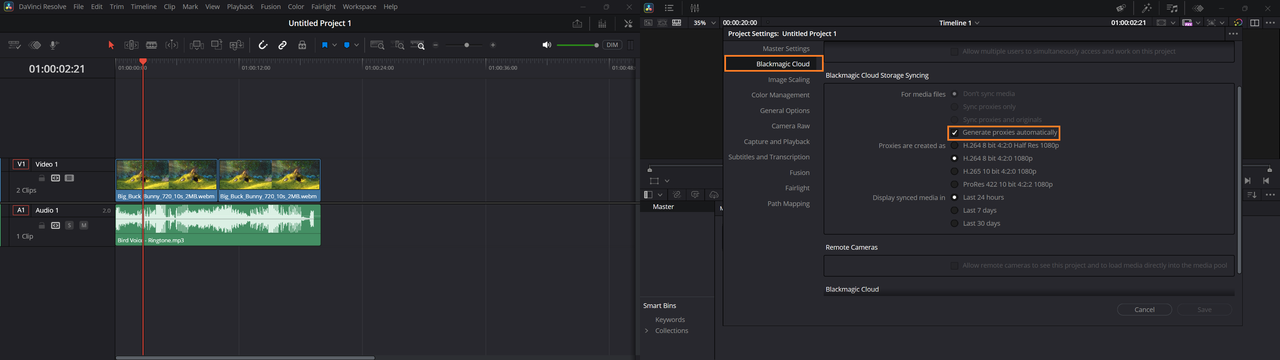
Task: Mute the Audio 1 track
Action: [x=84, y=225]
